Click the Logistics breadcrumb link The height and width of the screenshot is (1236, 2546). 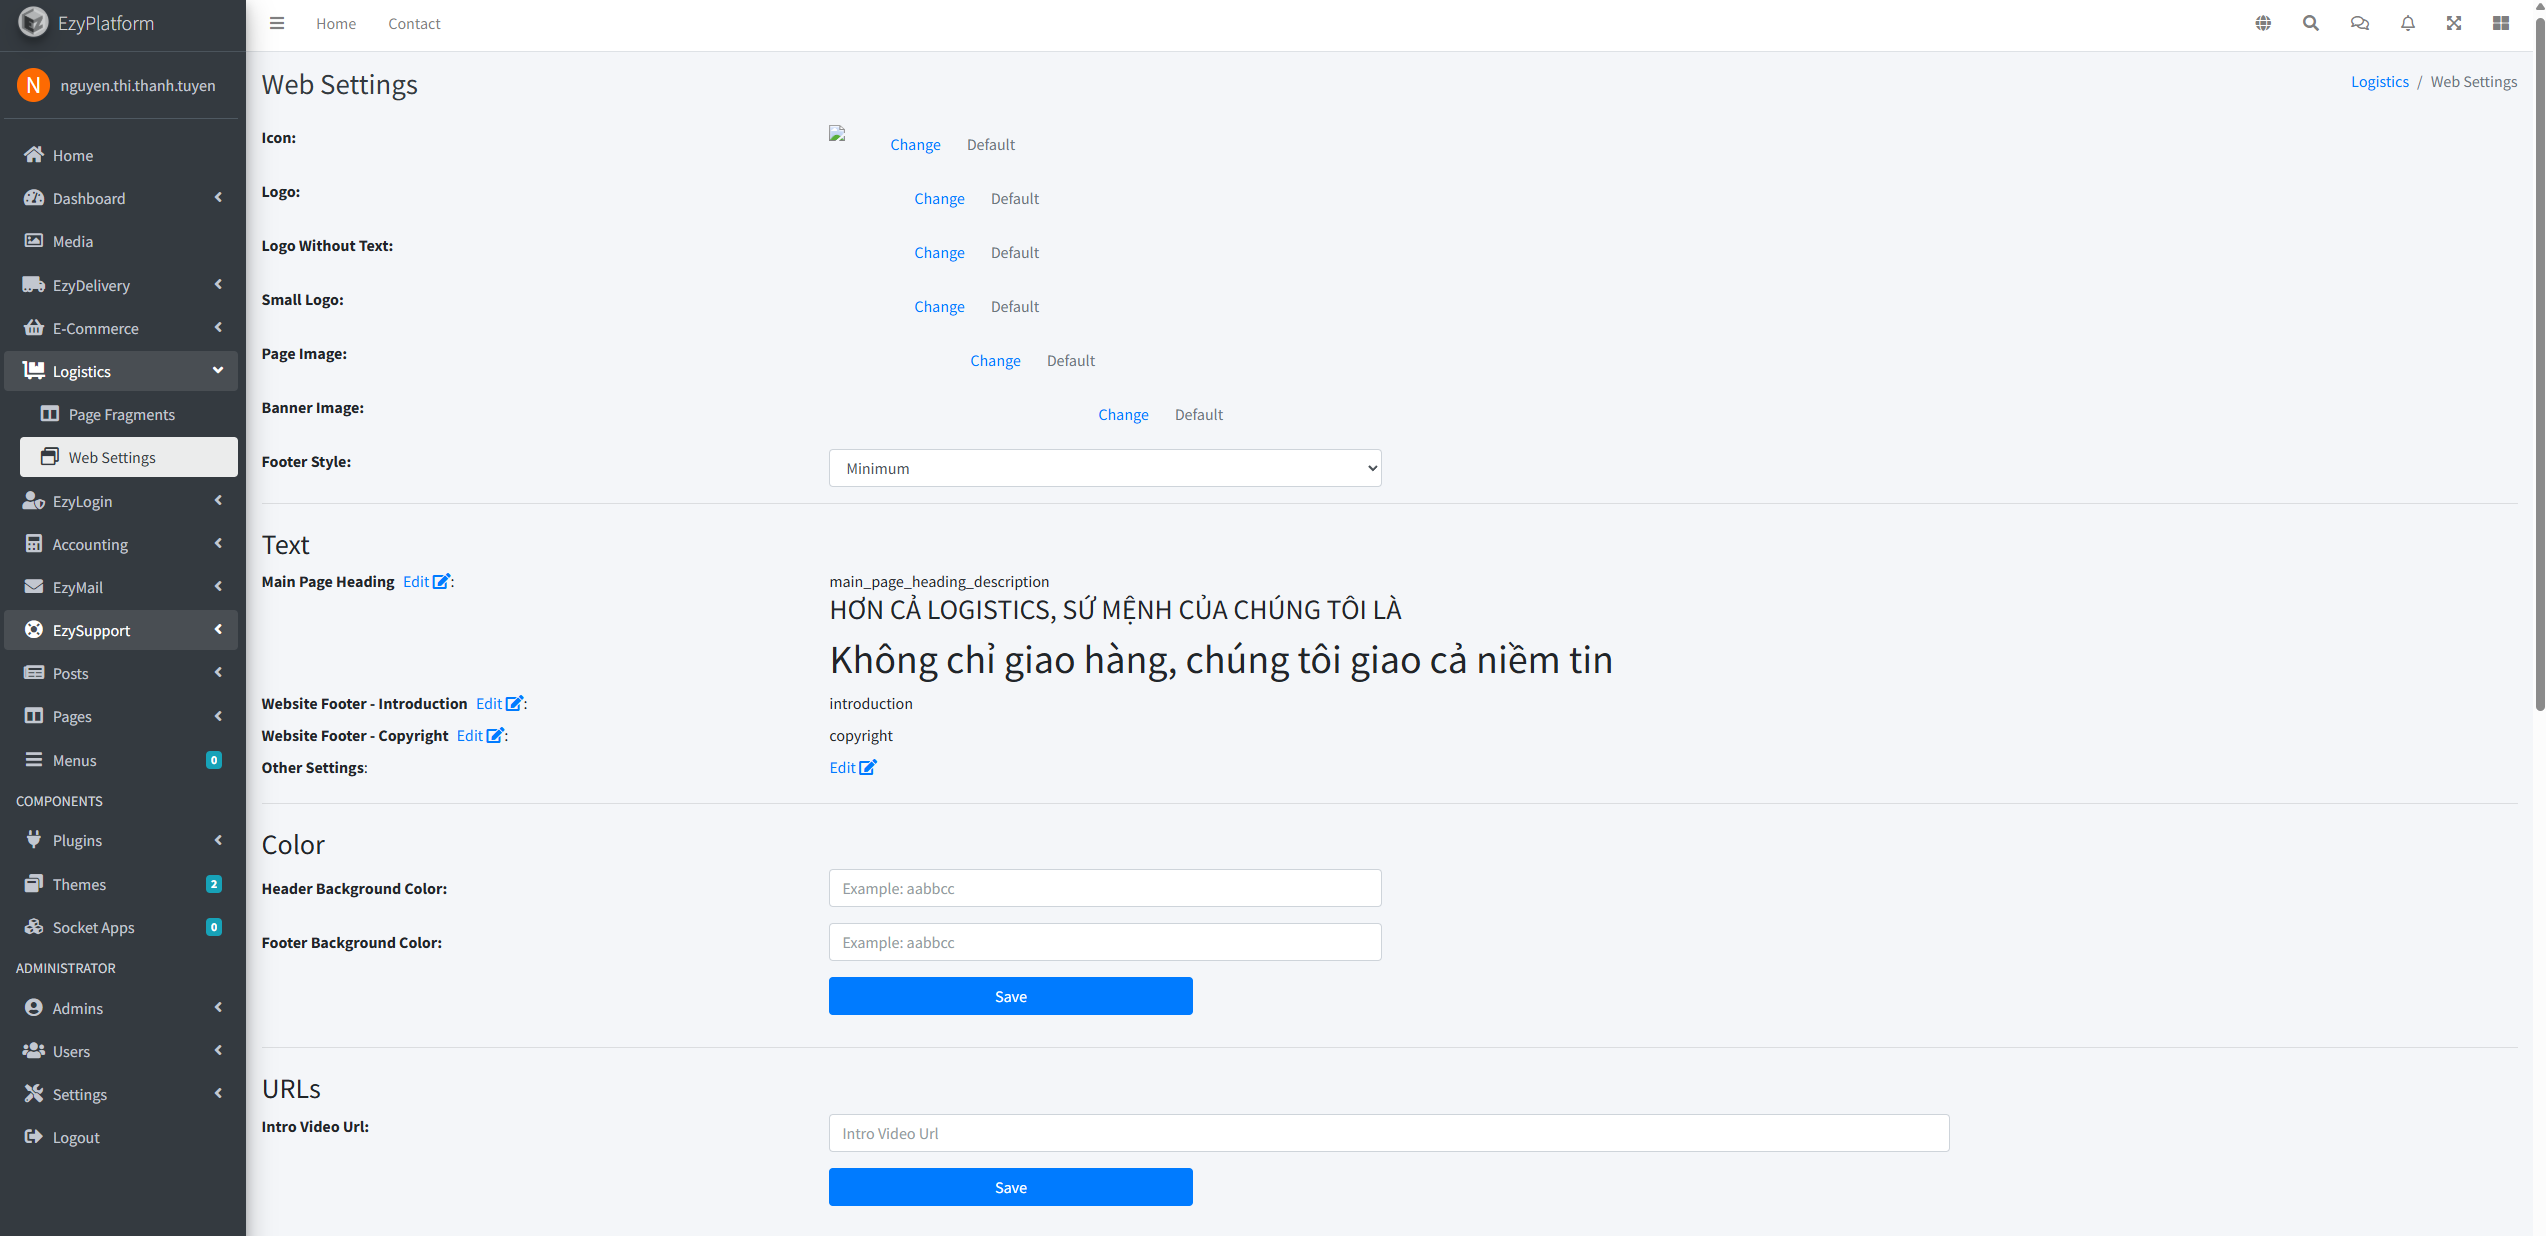2379,82
